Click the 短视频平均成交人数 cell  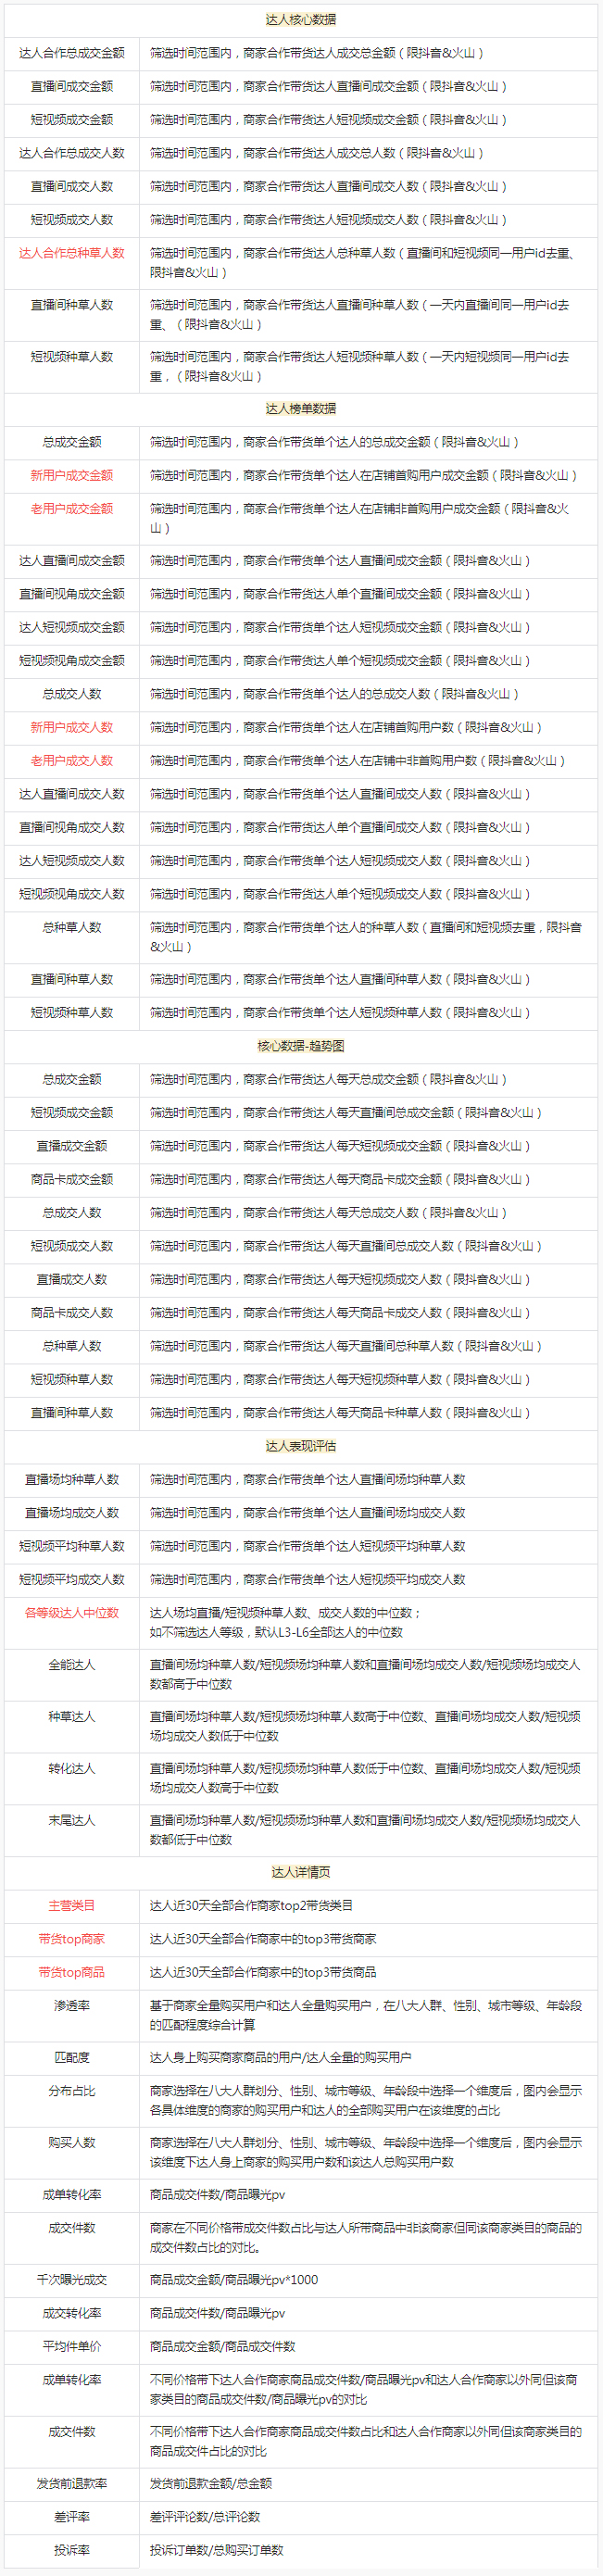pos(72,1580)
